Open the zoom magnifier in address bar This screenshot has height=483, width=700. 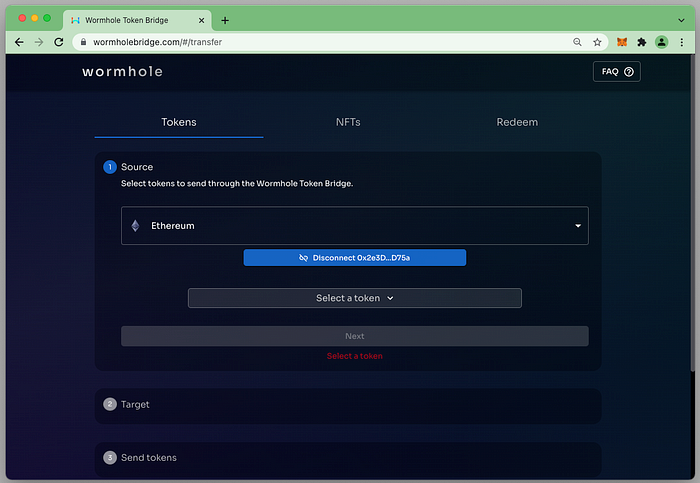coord(577,42)
